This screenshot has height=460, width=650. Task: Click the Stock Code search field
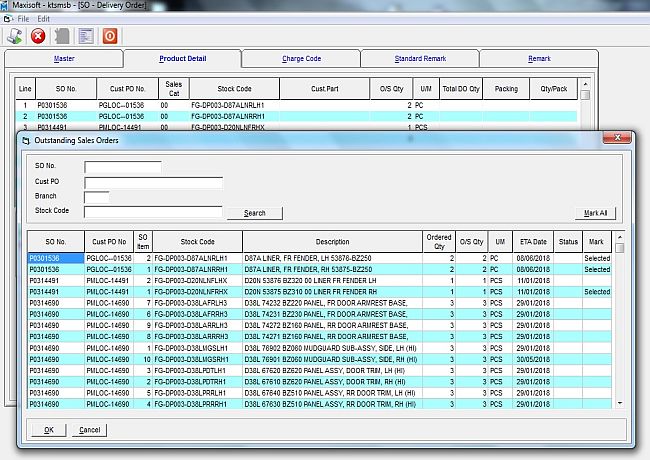click(152, 212)
